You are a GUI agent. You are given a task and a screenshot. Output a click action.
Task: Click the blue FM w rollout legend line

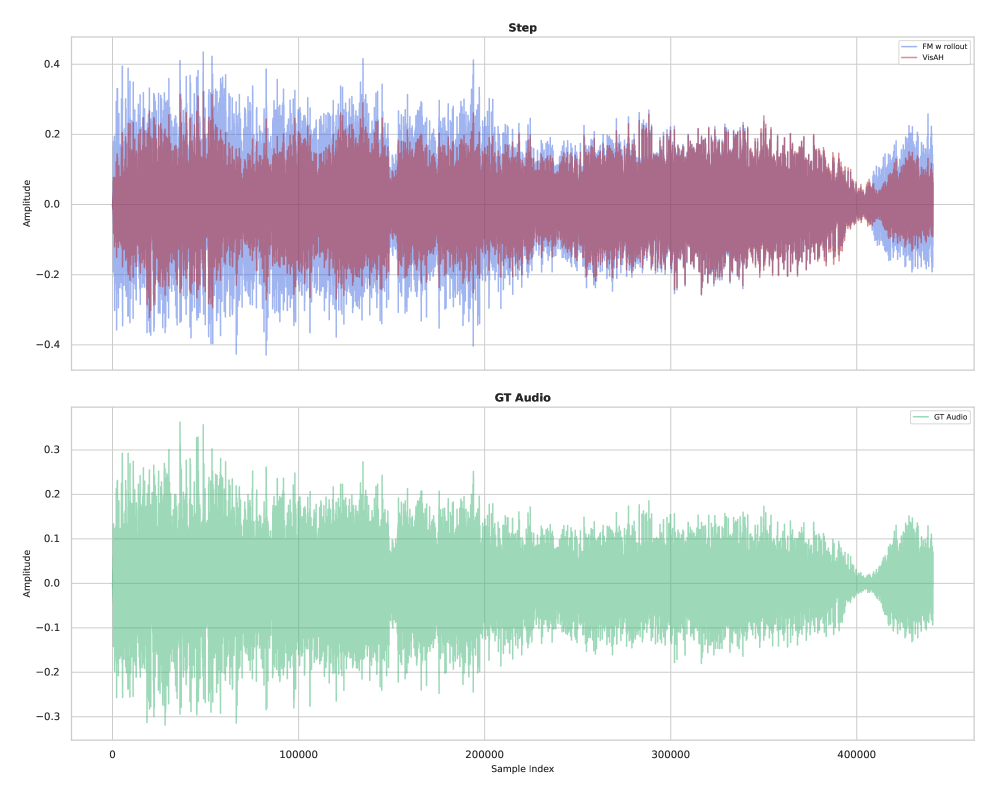click(909, 47)
